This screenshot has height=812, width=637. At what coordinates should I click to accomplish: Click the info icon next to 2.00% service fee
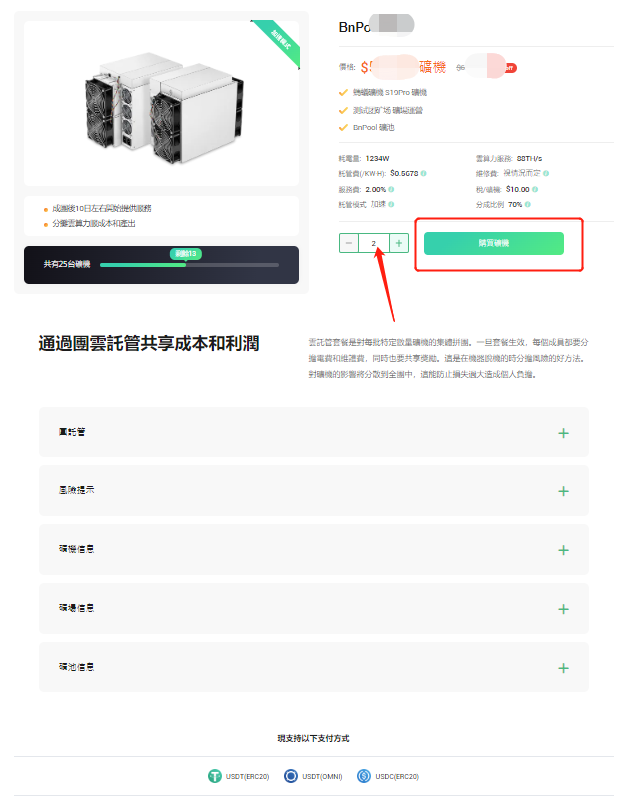click(x=391, y=190)
